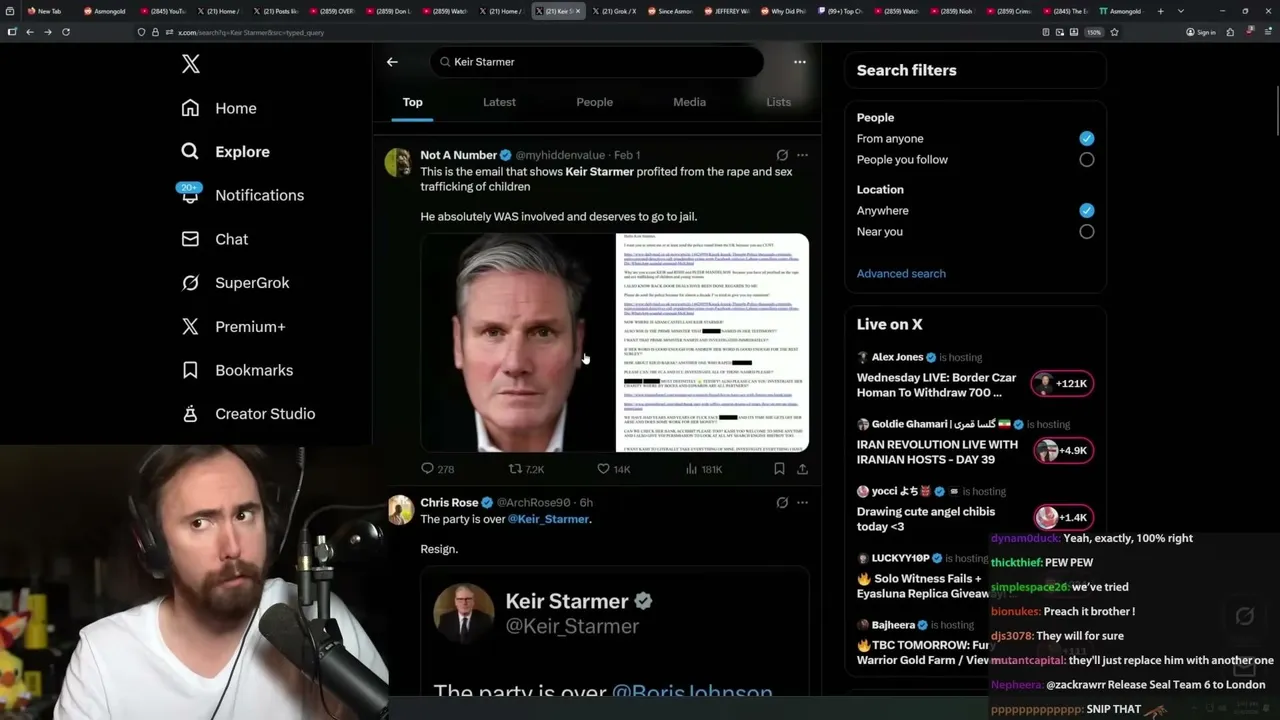This screenshot has width=1280, height=720.
Task: Switch to the People results tab
Action: [594, 102]
